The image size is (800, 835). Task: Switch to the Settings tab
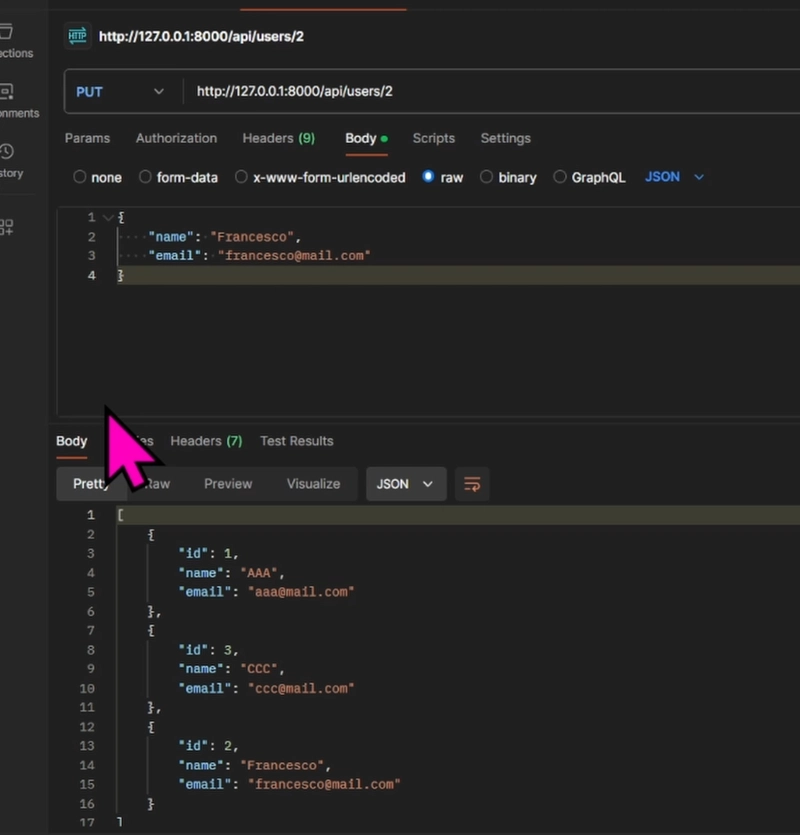(x=505, y=138)
